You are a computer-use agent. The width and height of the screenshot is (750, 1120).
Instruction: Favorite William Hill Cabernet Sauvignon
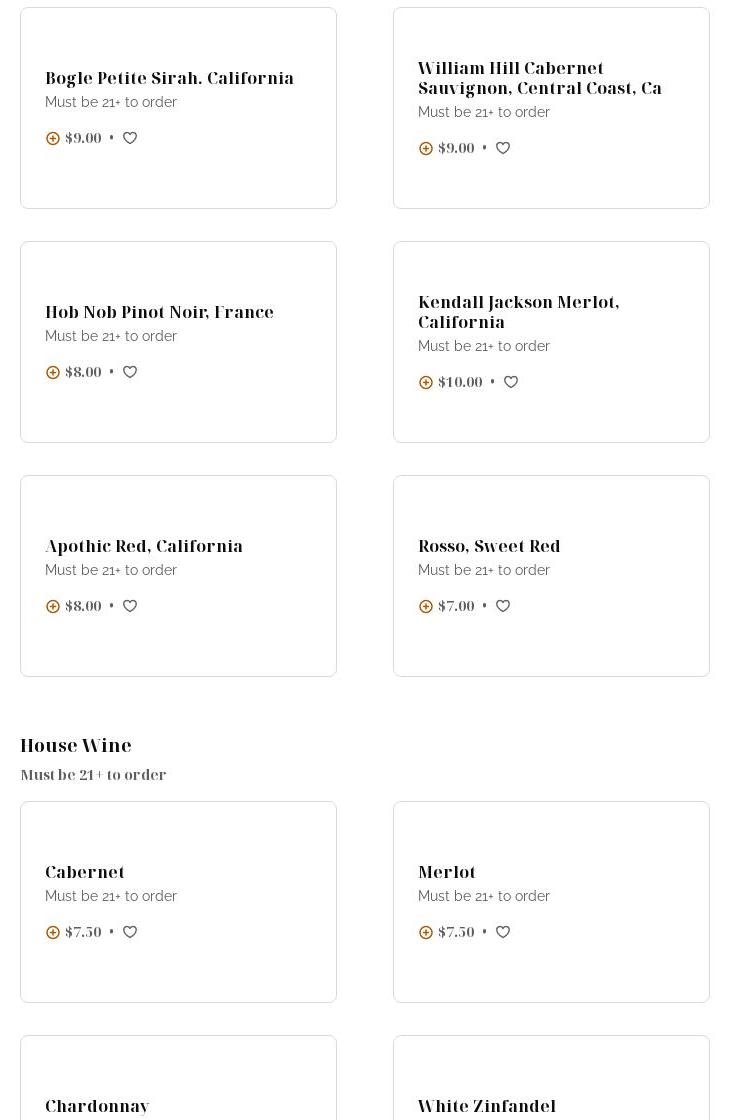pyautogui.click(x=503, y=148)
